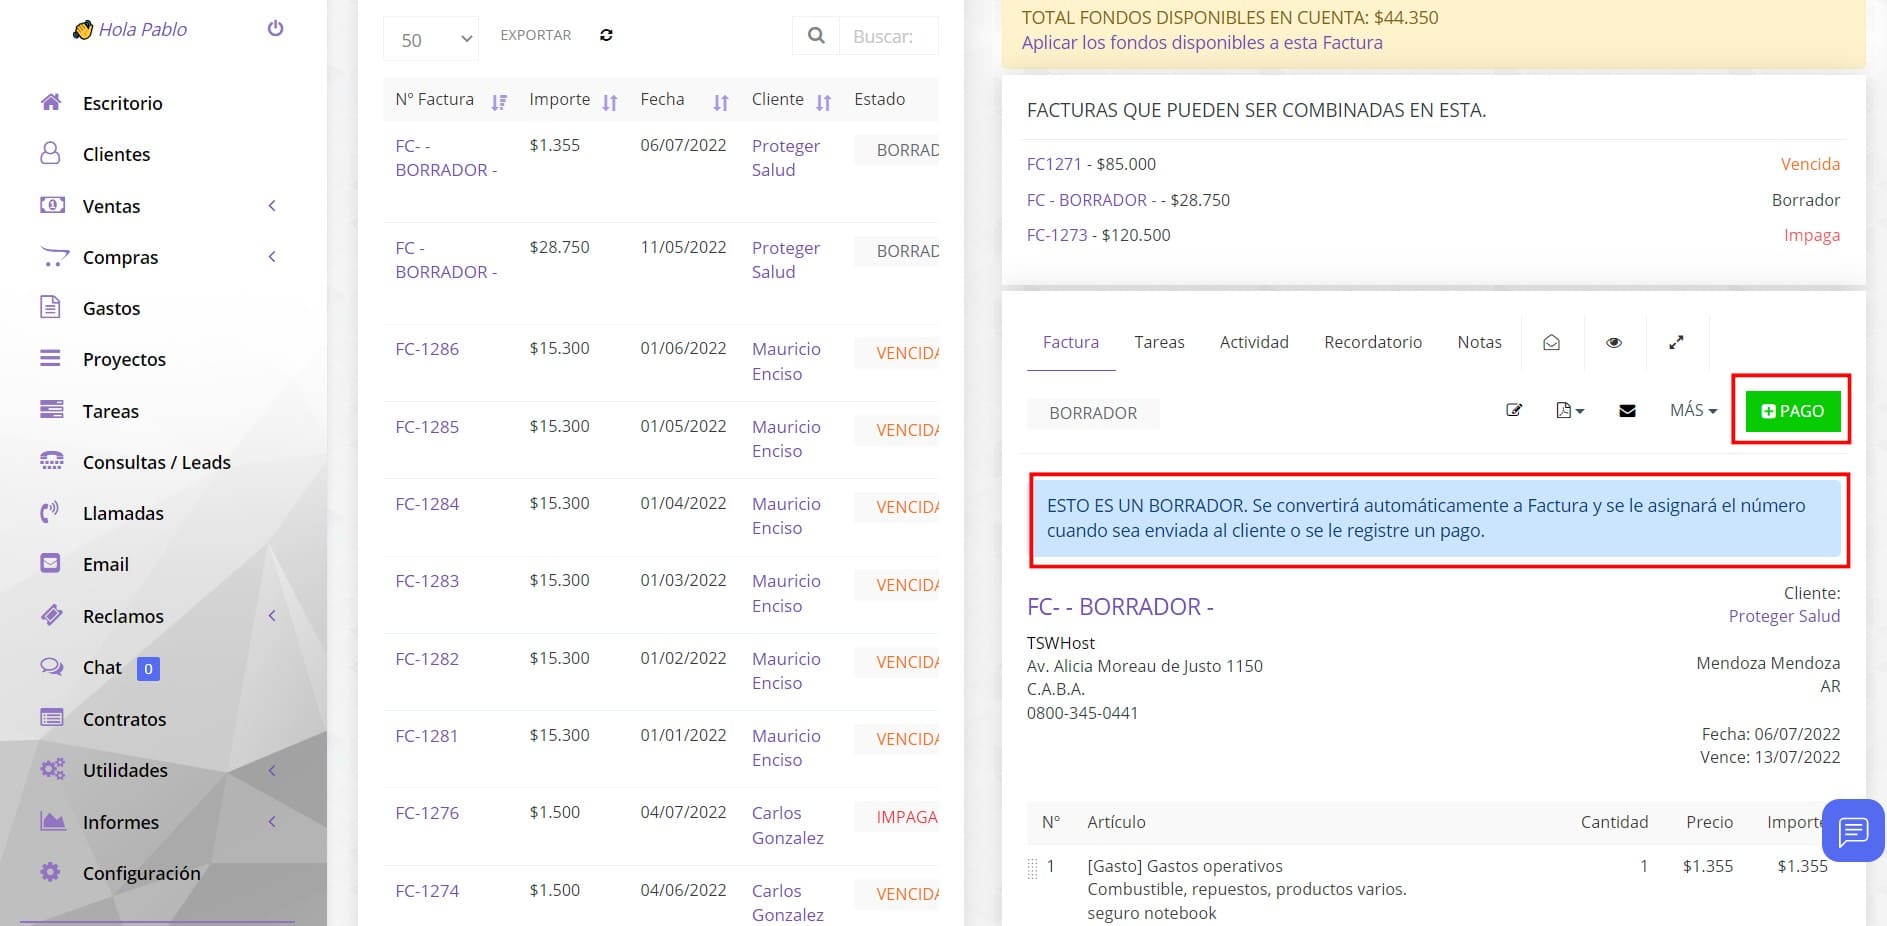Open invoice FC-1276 in list

coord(427,813)
